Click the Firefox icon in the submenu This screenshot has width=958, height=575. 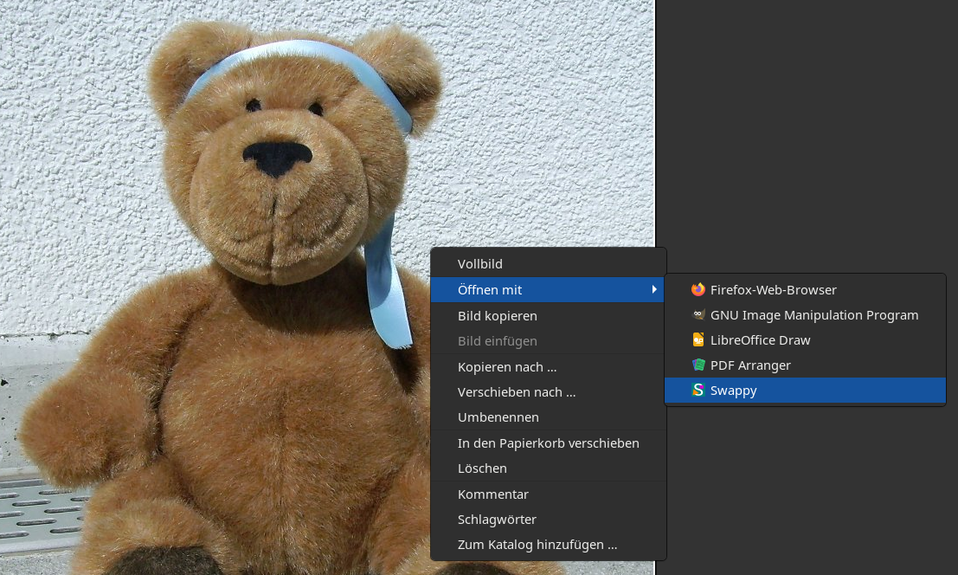tap(698, 290)
